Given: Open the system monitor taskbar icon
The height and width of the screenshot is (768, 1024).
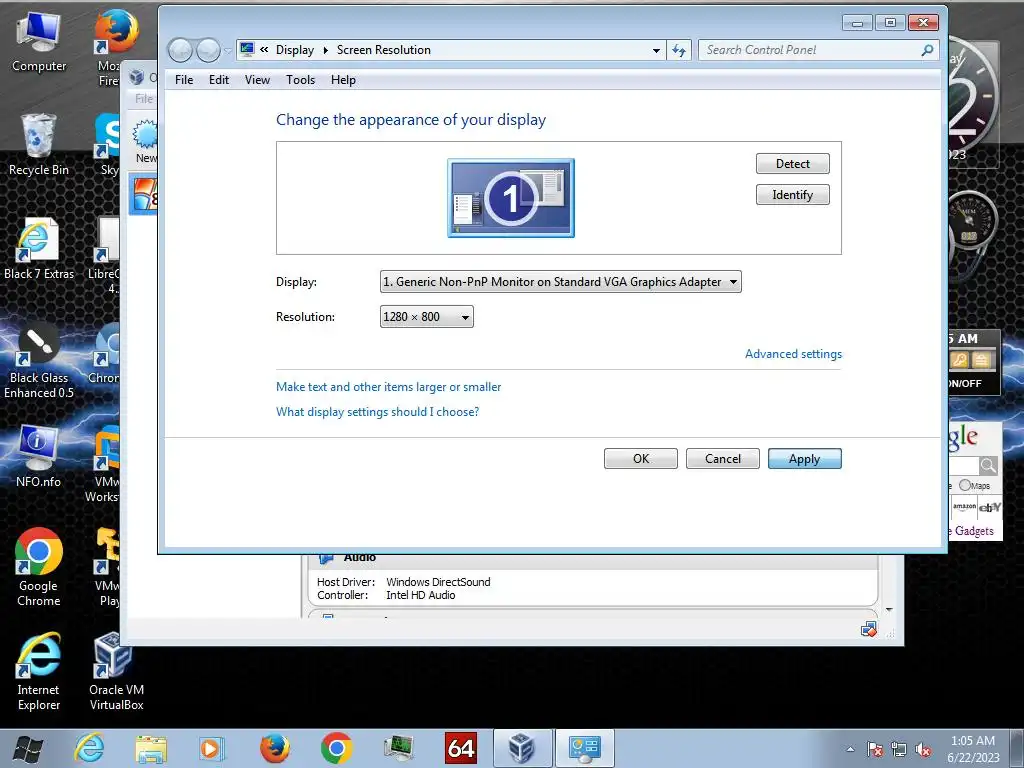Looking at the screenshot, I should pyautogui.click(x=398, y=748).
